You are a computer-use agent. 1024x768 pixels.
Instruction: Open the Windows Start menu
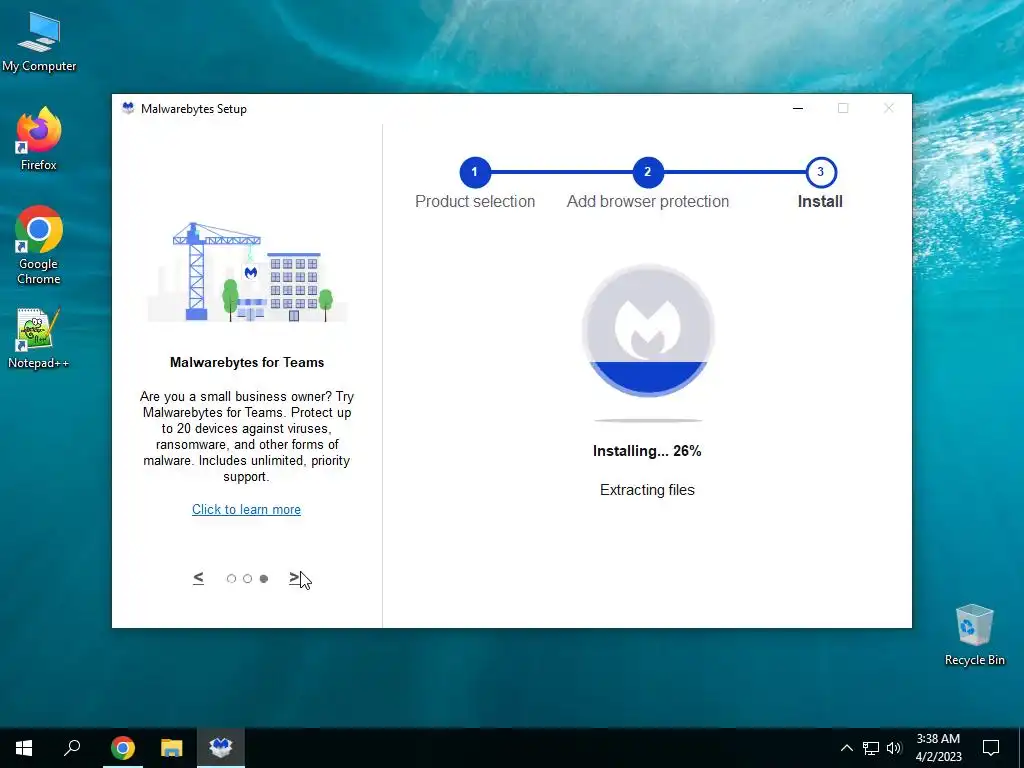click(24, 748)
